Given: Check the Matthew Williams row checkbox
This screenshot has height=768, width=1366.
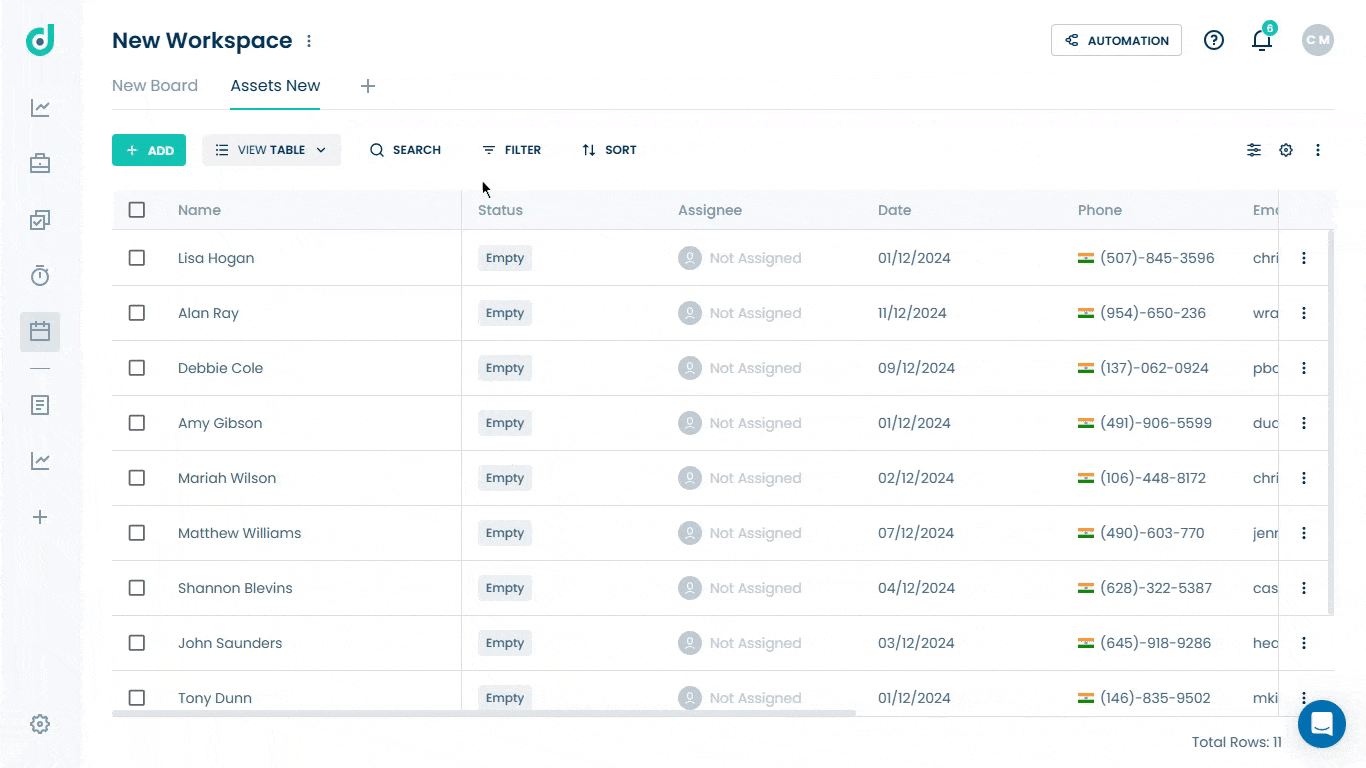Looking at the screenshot, I should pyautogui.click(x=137, y=533).
